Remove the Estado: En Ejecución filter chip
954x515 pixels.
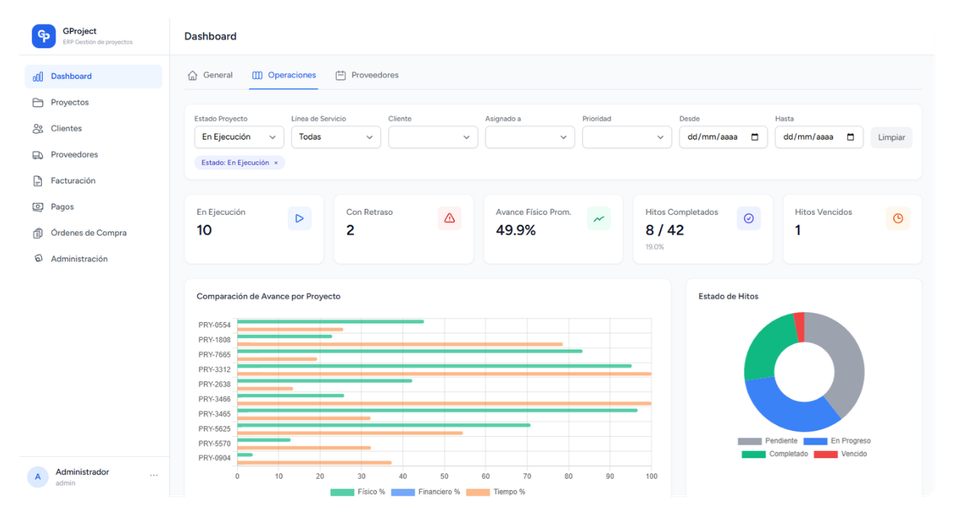[276, 162]
